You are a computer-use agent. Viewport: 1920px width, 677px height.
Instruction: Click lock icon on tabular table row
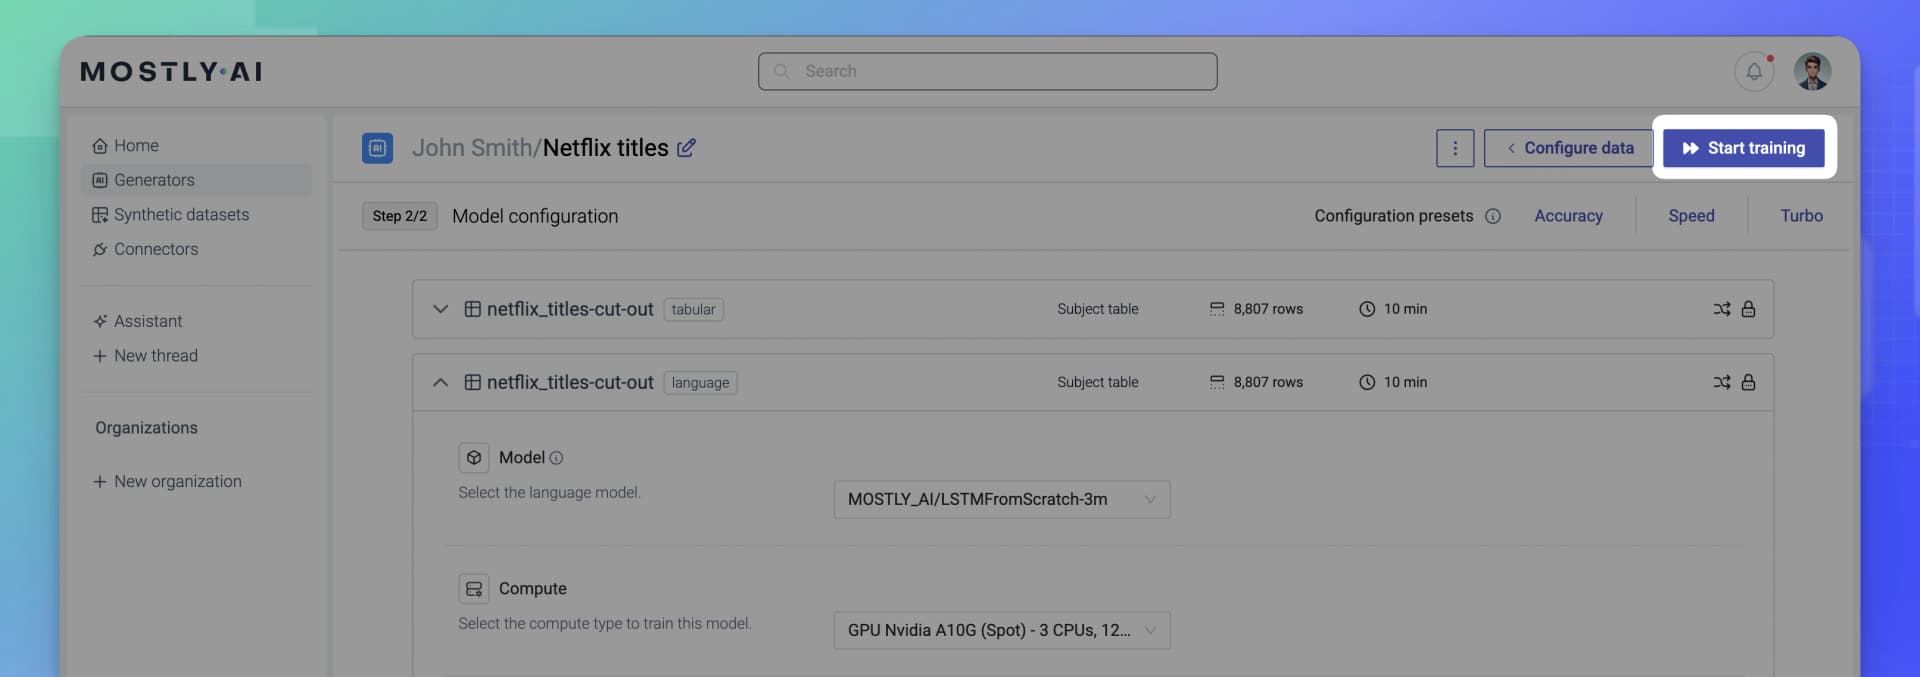click(1748, 309)
